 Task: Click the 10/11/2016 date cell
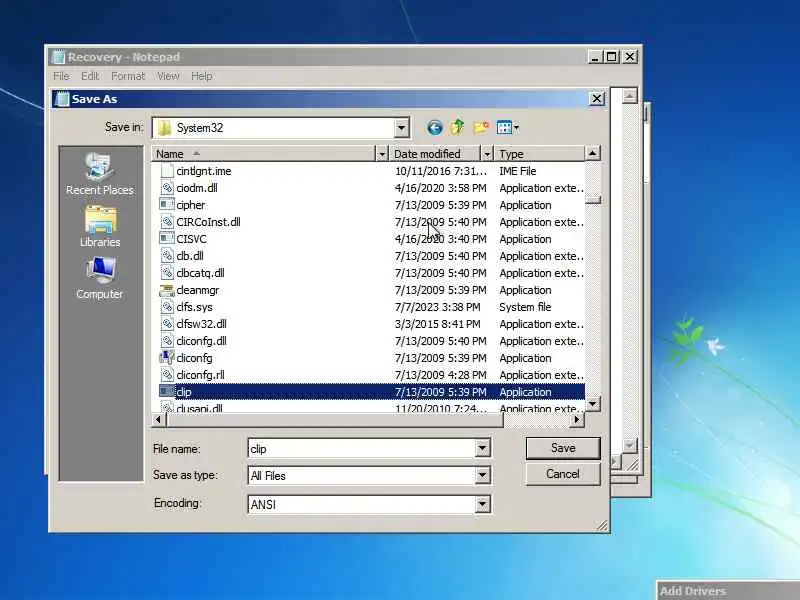click(x=441, y=171)
